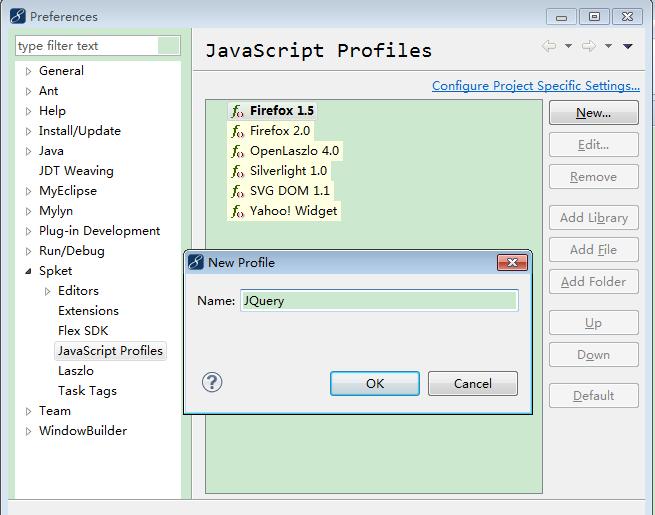Cancel the New Profile dialog
The height and width of the screenshot is (515, 655).
coord(473,383)
